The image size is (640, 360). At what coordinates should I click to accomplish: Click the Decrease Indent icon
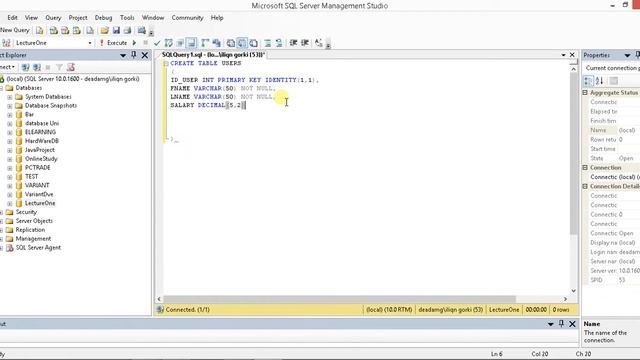(293, 43)
